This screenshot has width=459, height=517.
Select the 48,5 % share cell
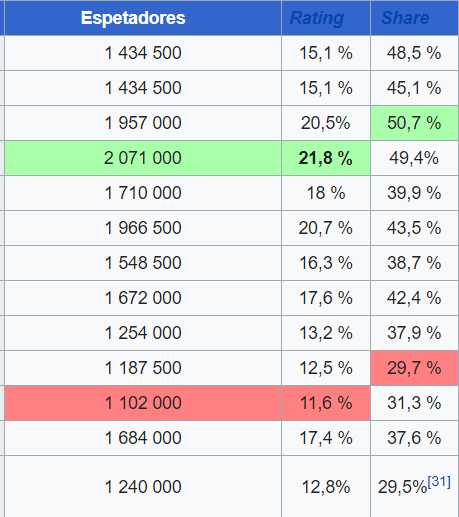[415, 53]
